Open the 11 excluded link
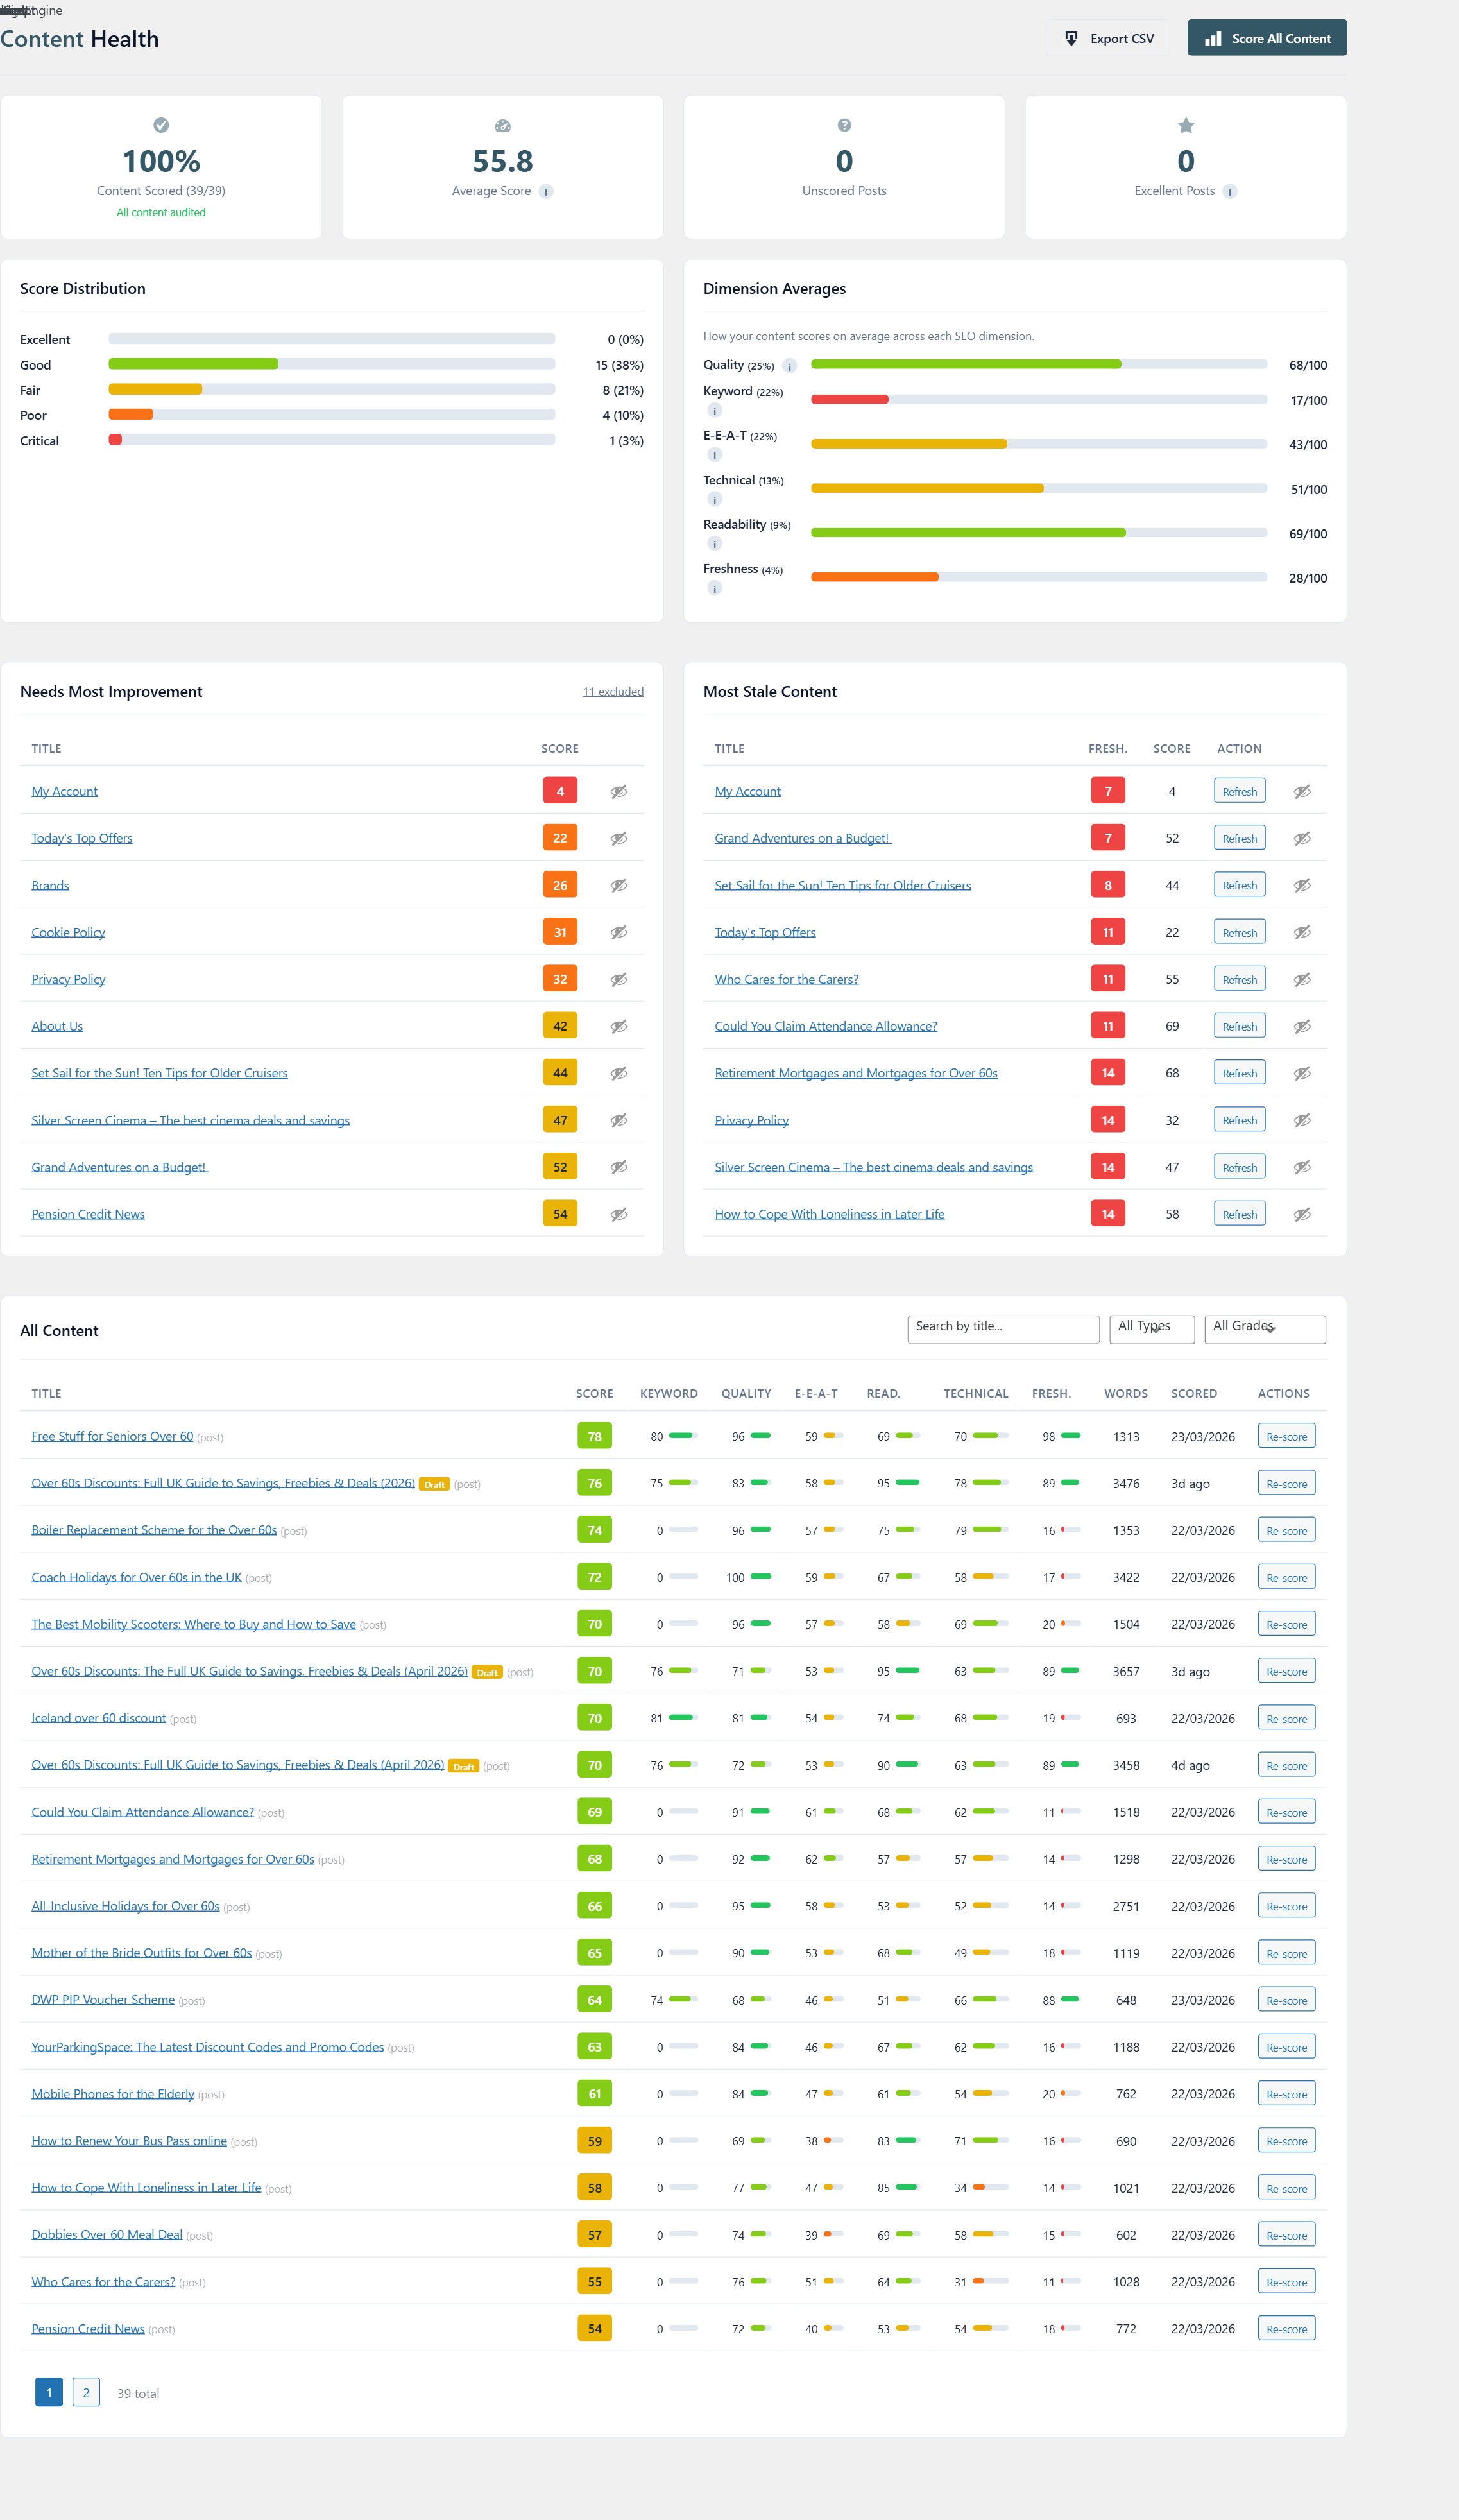Image resolution: width=1459 pixels, height=2520 pixels. 613,691
